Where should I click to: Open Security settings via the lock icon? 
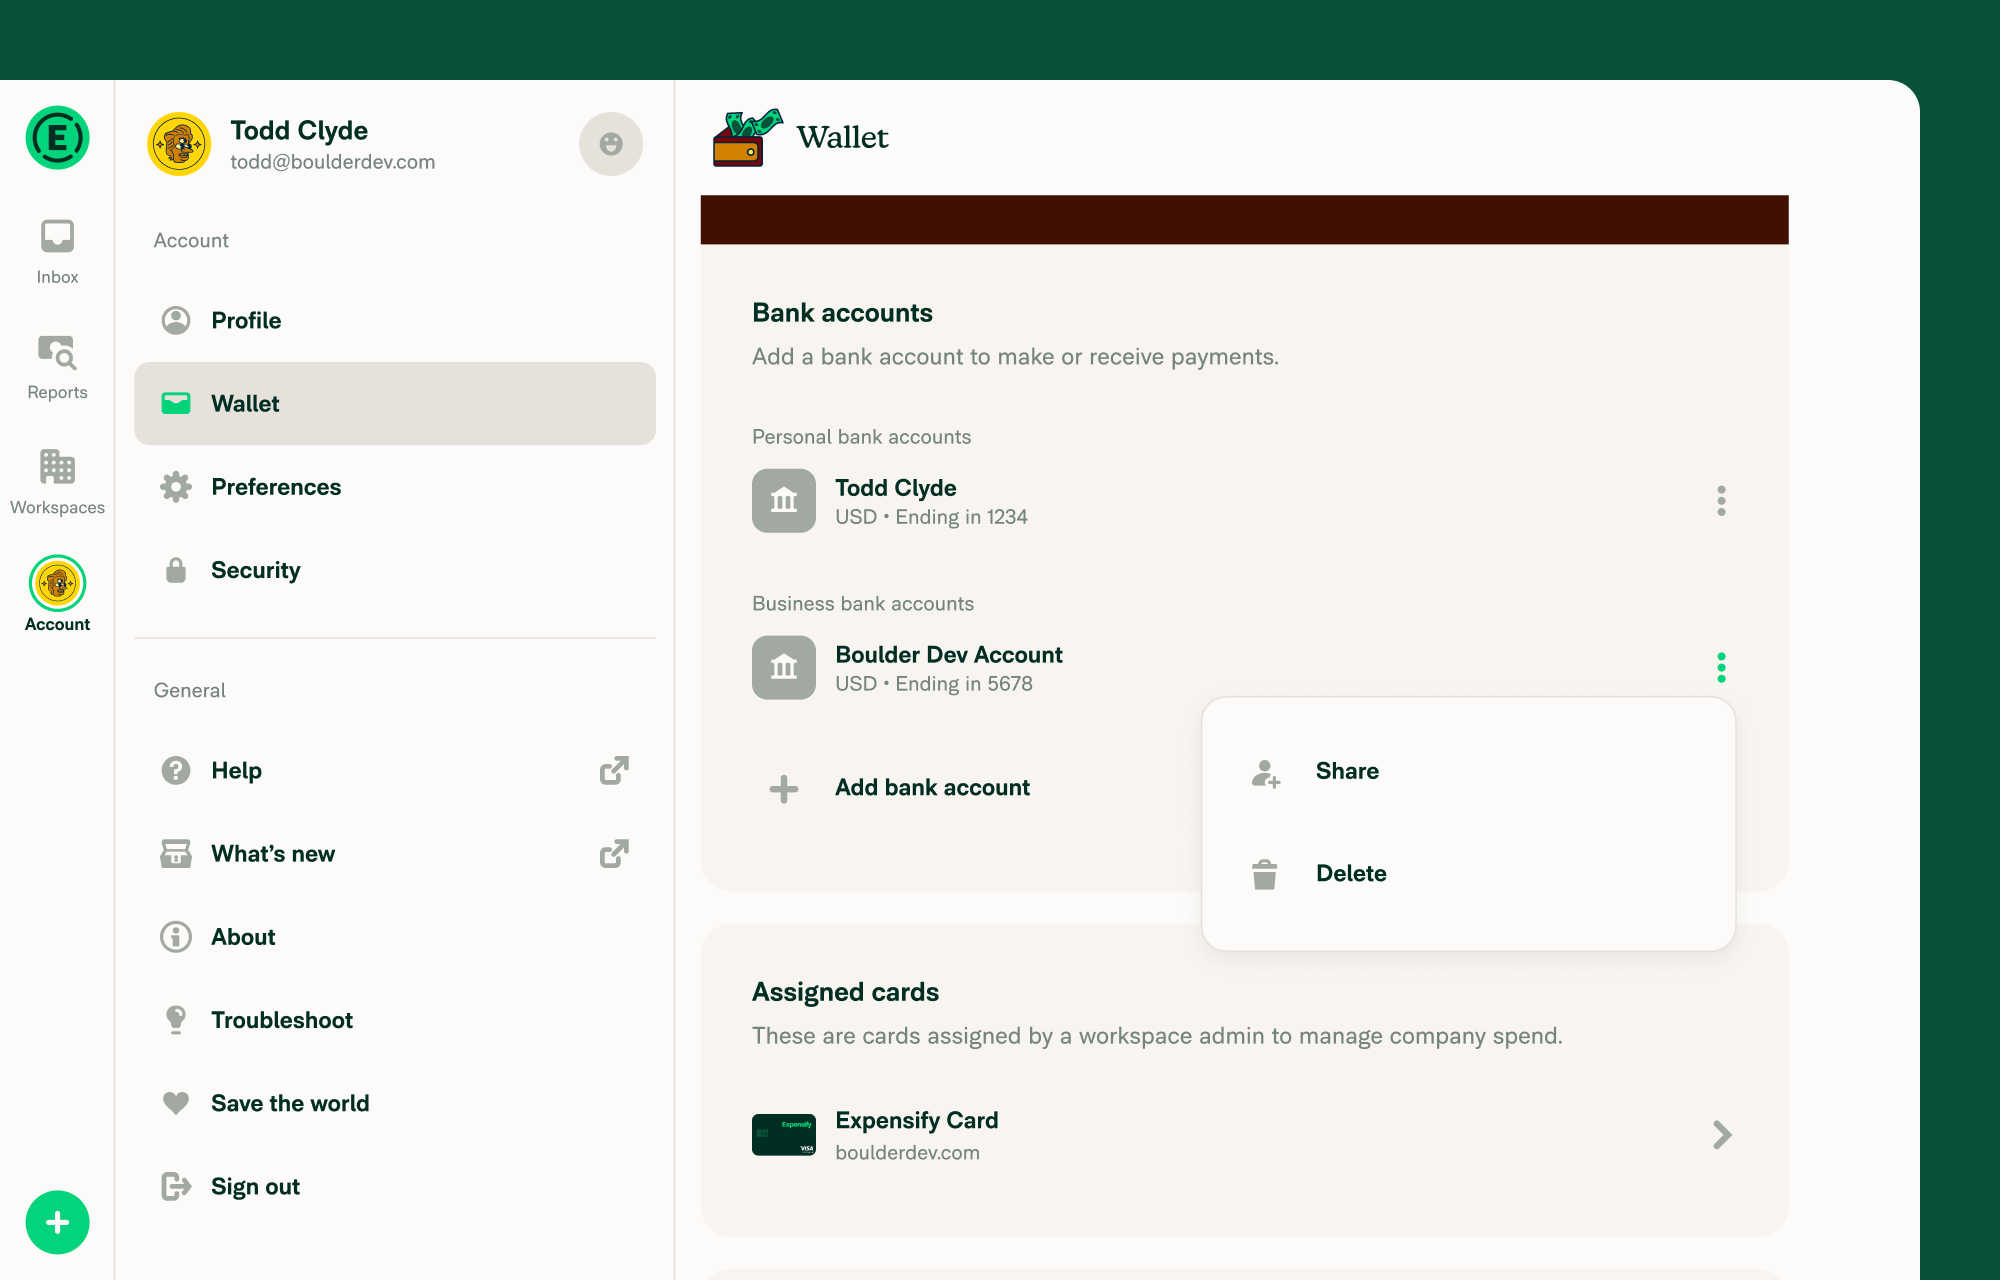(x=176, y=570)
